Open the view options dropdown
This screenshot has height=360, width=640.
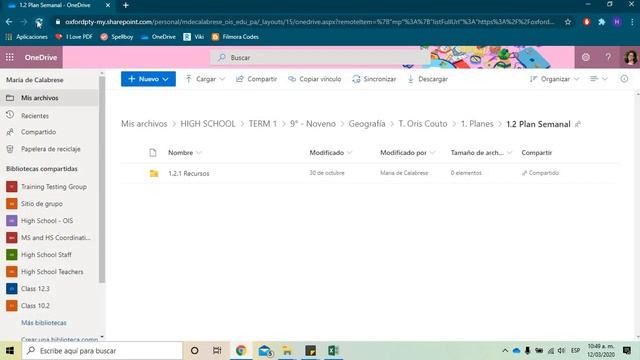click(x=599, y=79)
